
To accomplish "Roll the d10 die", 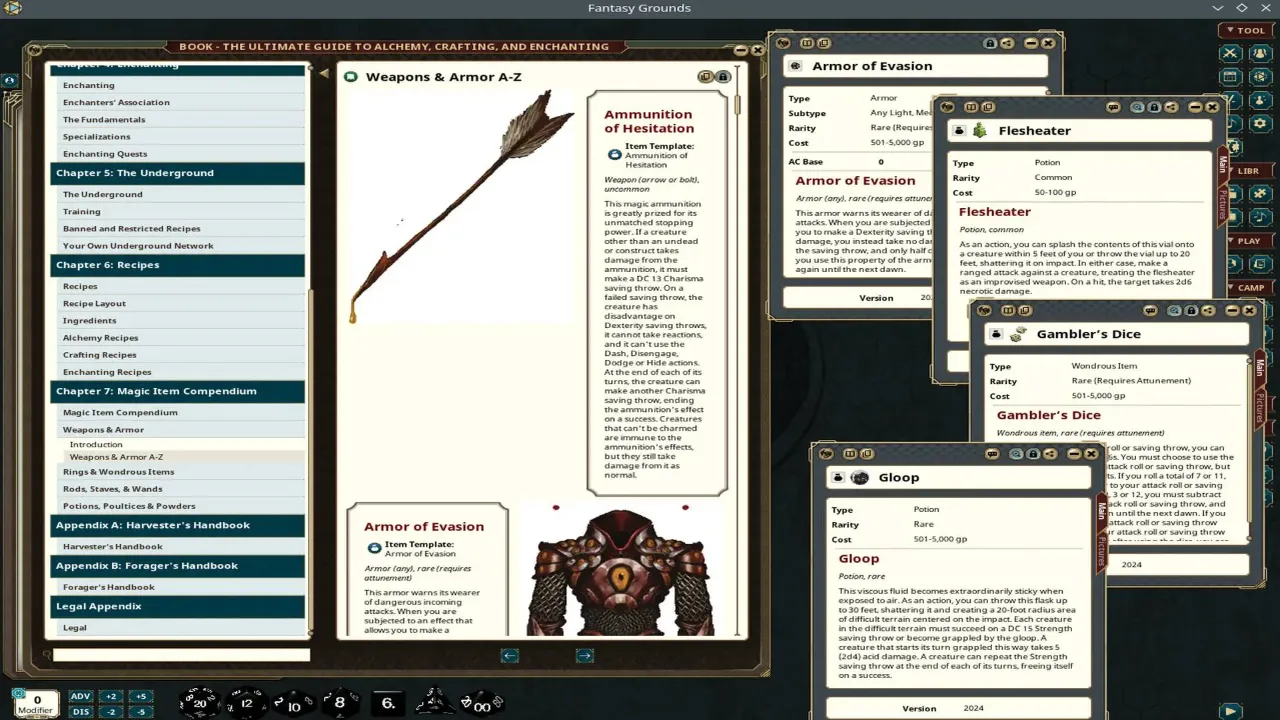I will click(x=294, y=704).
